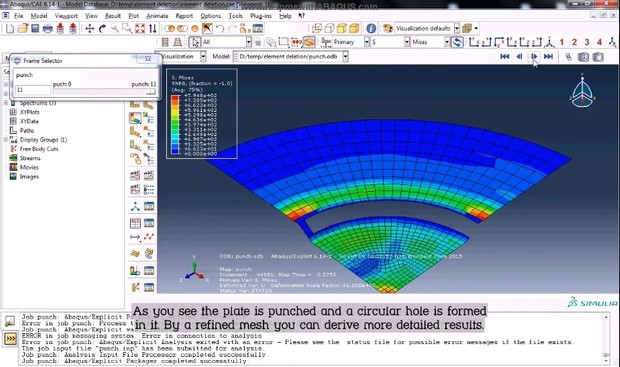The height and width of the screenshot is (367, 620).
Task: Open the Visualization defaults dropdown
Action: point(457,28)
